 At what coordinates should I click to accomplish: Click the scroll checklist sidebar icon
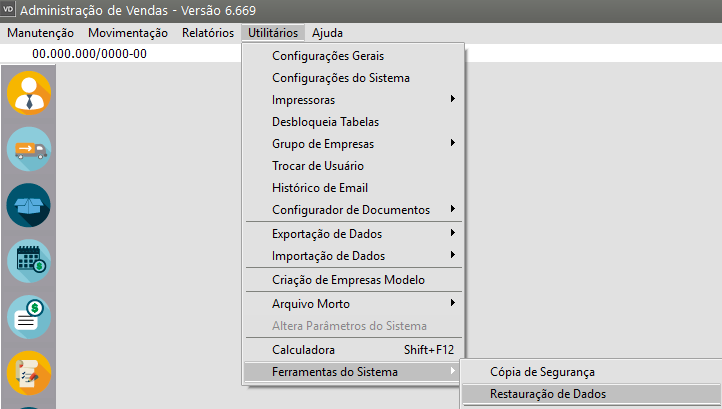(28, 374)
